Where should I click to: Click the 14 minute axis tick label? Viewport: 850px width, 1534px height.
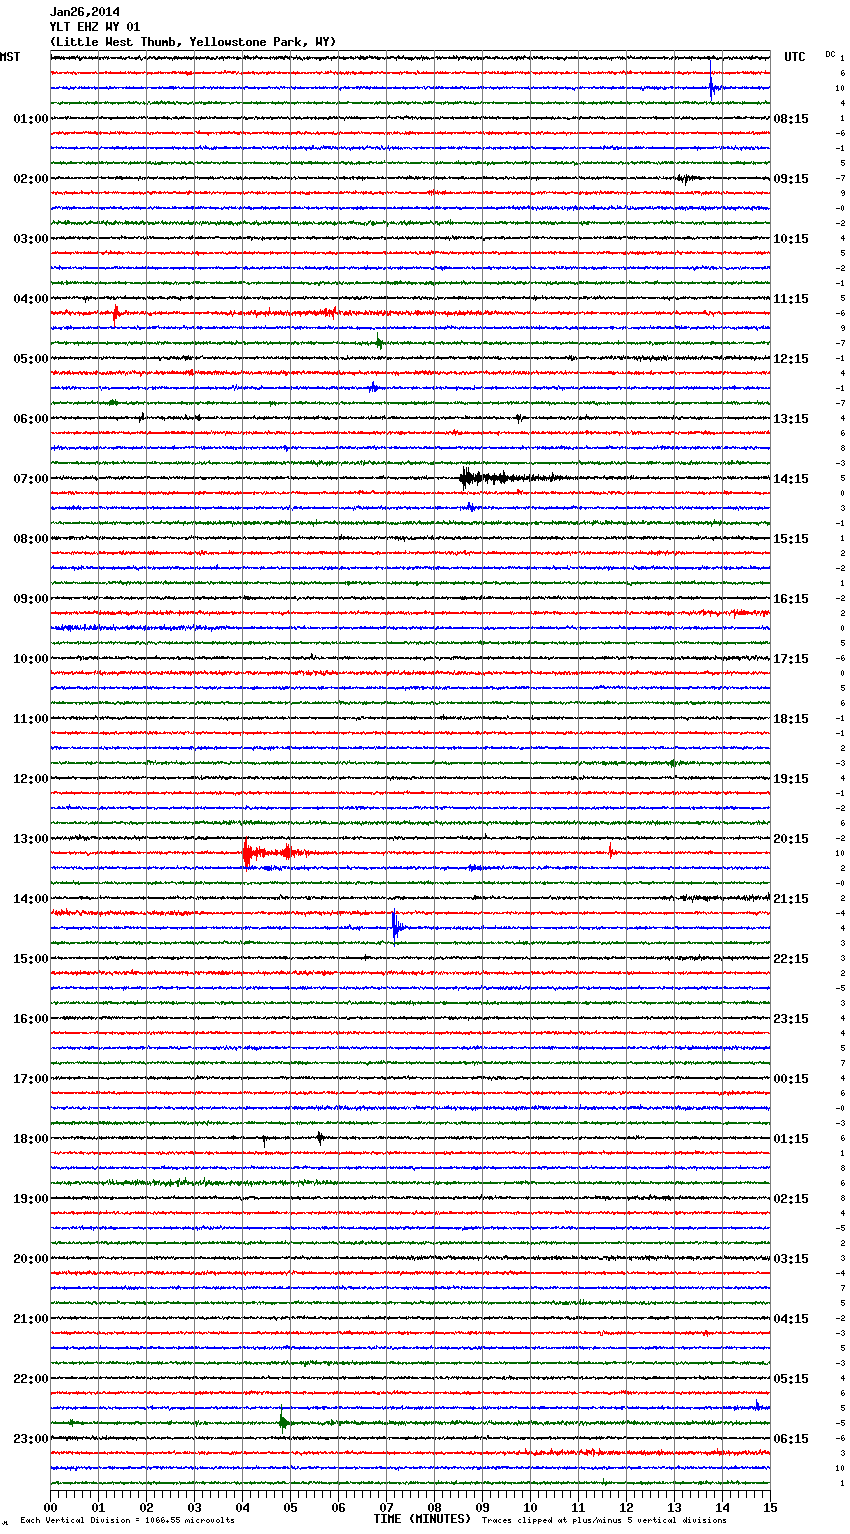[x=722, y=1507]
